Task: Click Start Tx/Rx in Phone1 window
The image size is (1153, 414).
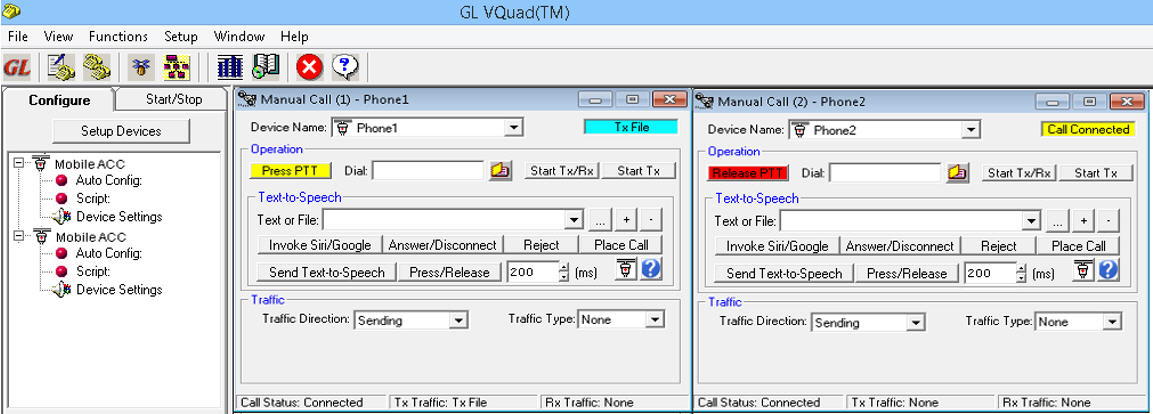Action: (x=563, y=171)
